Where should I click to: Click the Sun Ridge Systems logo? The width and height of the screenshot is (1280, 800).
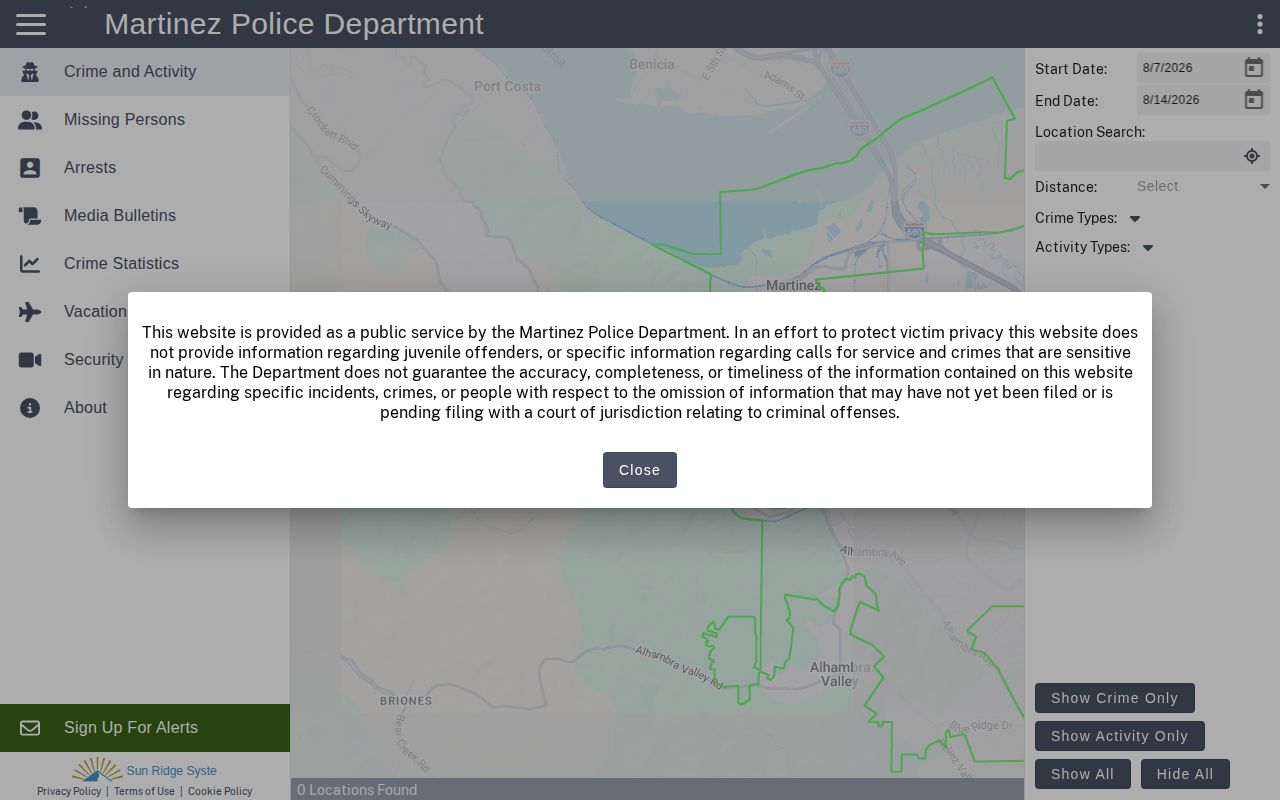click(145, 770)
